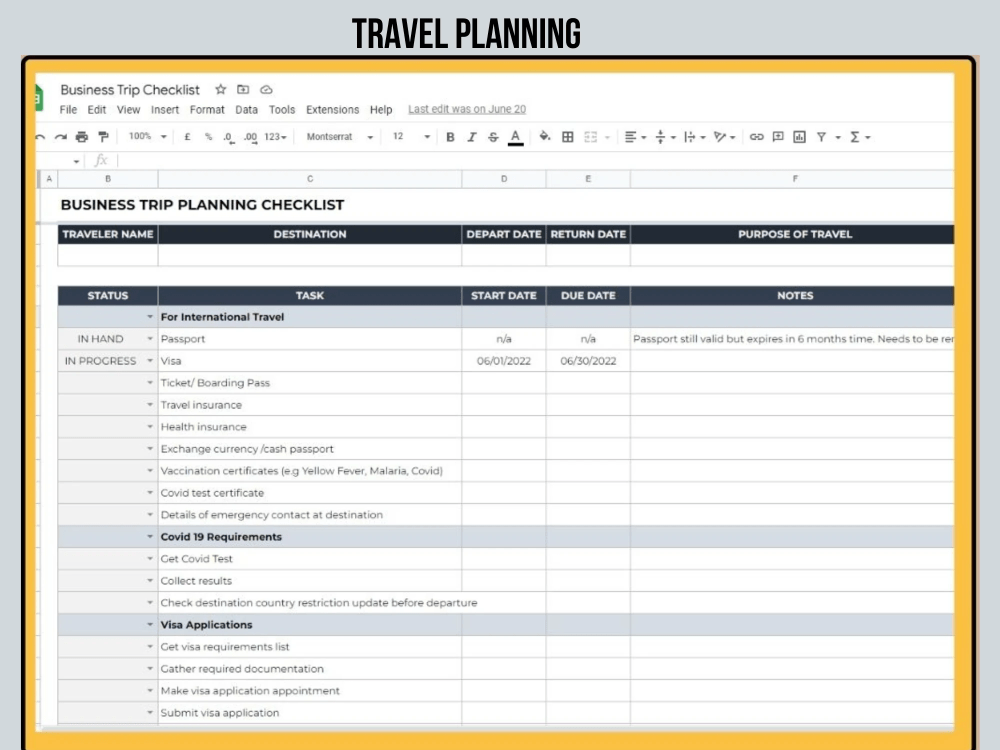Toggle strikethrough formatting

[493, 136]
